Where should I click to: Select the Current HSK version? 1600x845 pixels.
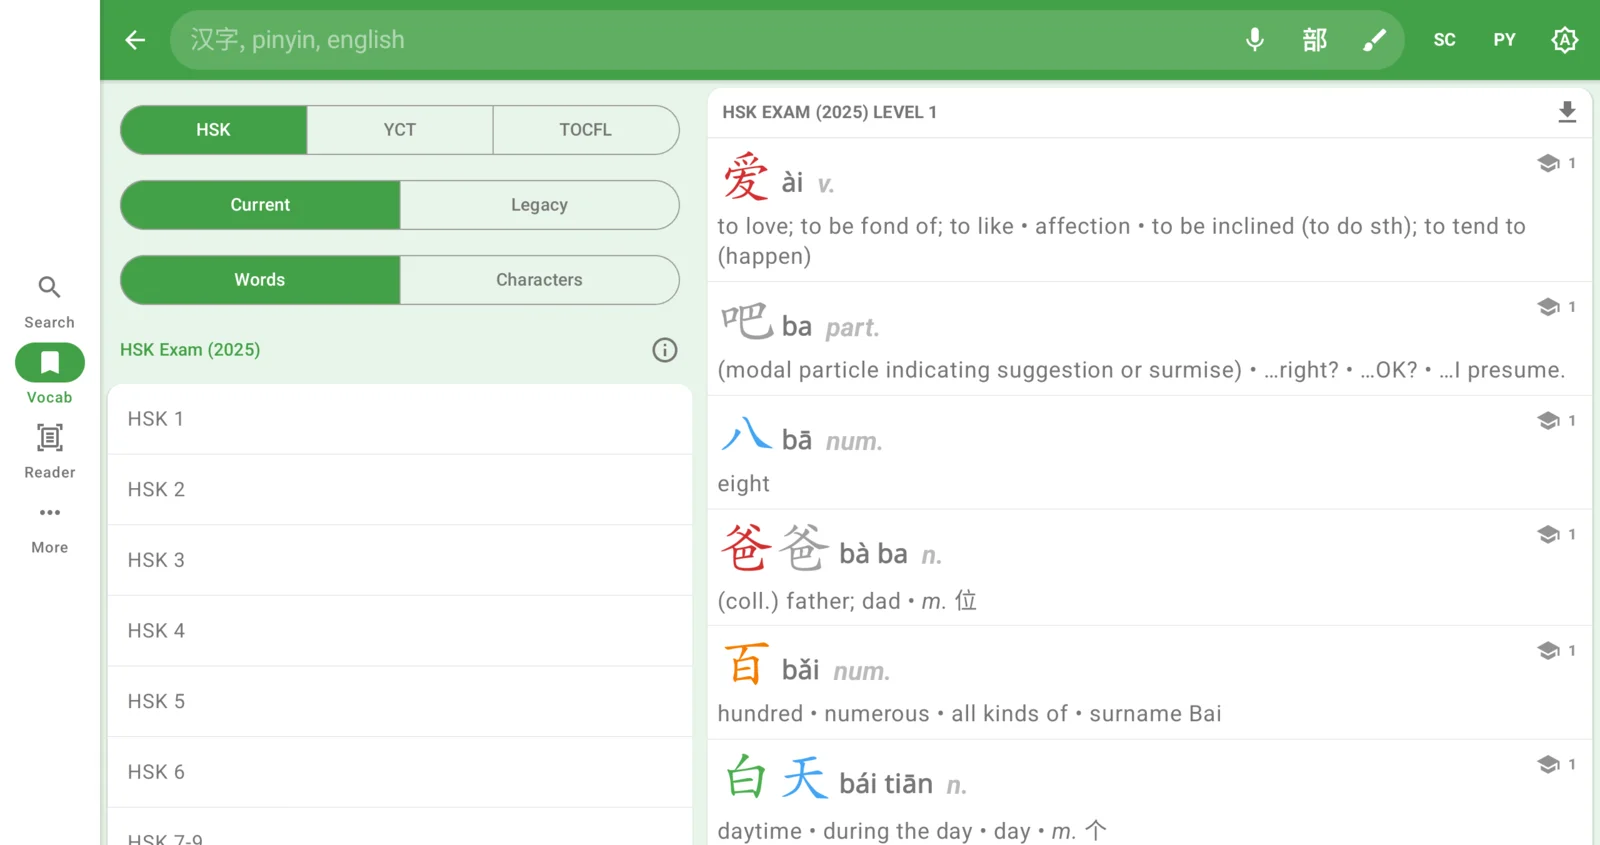pyautogui.click(x=260, y=205)
